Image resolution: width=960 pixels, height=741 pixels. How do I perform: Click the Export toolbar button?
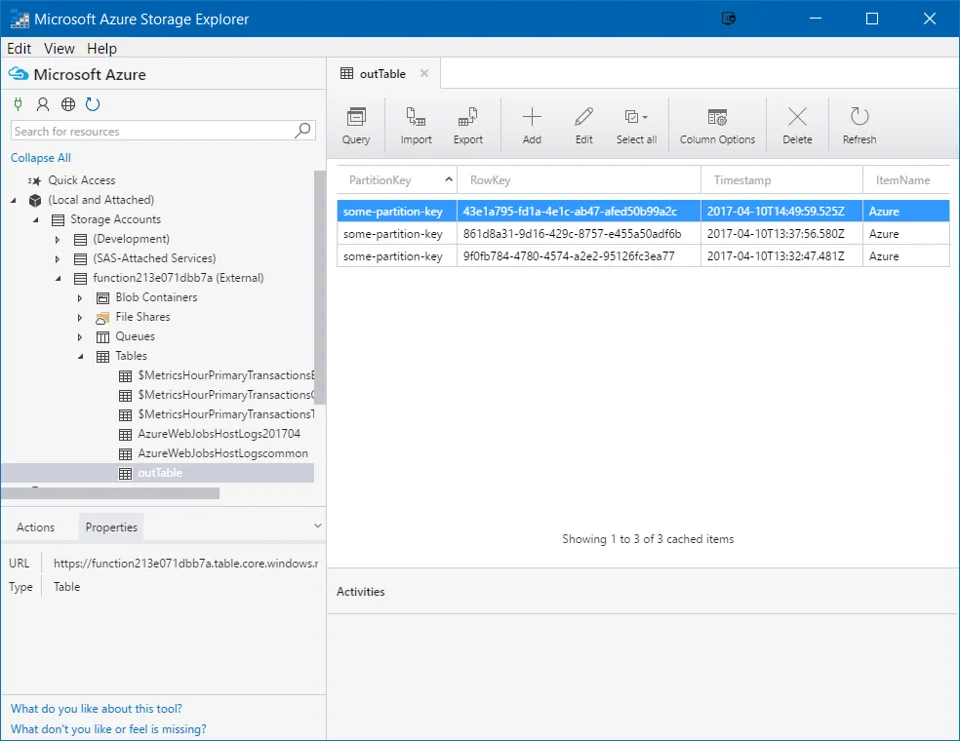(x=468, y=126)
